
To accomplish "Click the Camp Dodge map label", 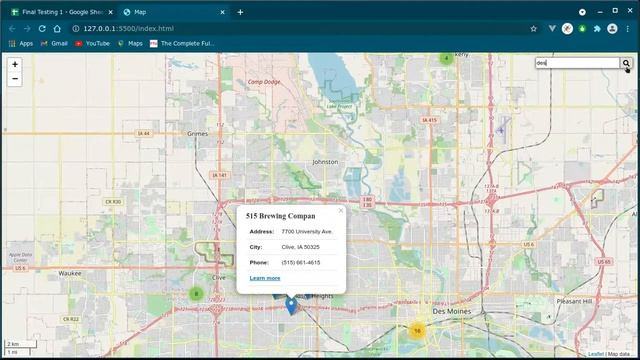I will pyautogui.click(x=264, y=82).
